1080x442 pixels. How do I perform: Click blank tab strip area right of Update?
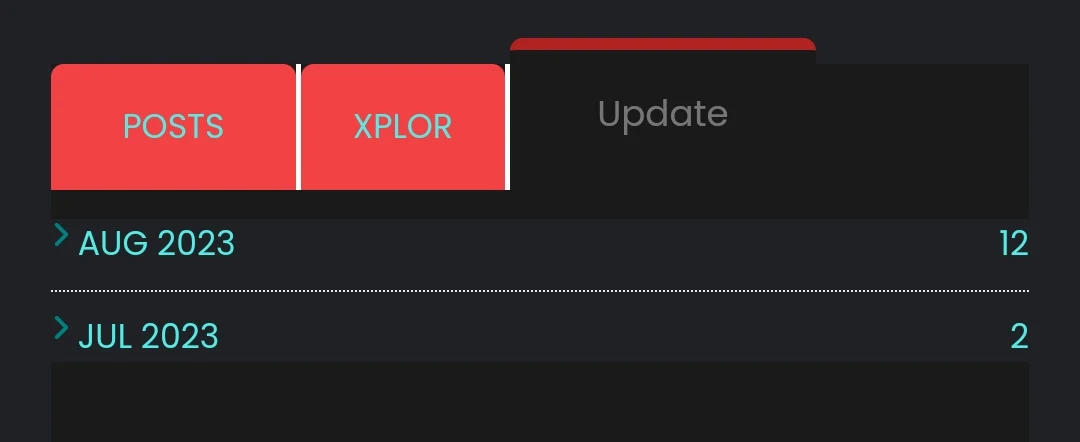pyautogui.click(x=922, y=127)
